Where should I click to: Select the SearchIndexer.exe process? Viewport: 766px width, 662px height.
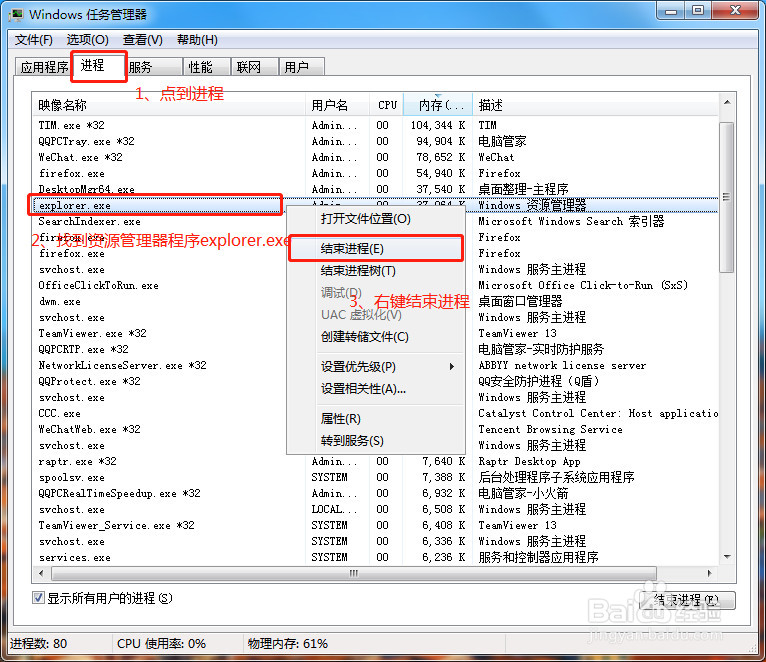[89, 221]
